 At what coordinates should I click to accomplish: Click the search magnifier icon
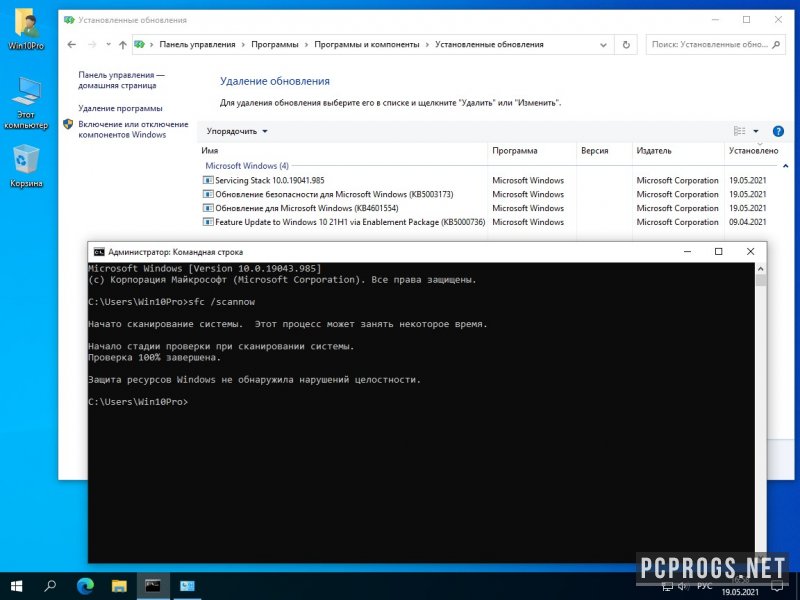coord(776,44)
